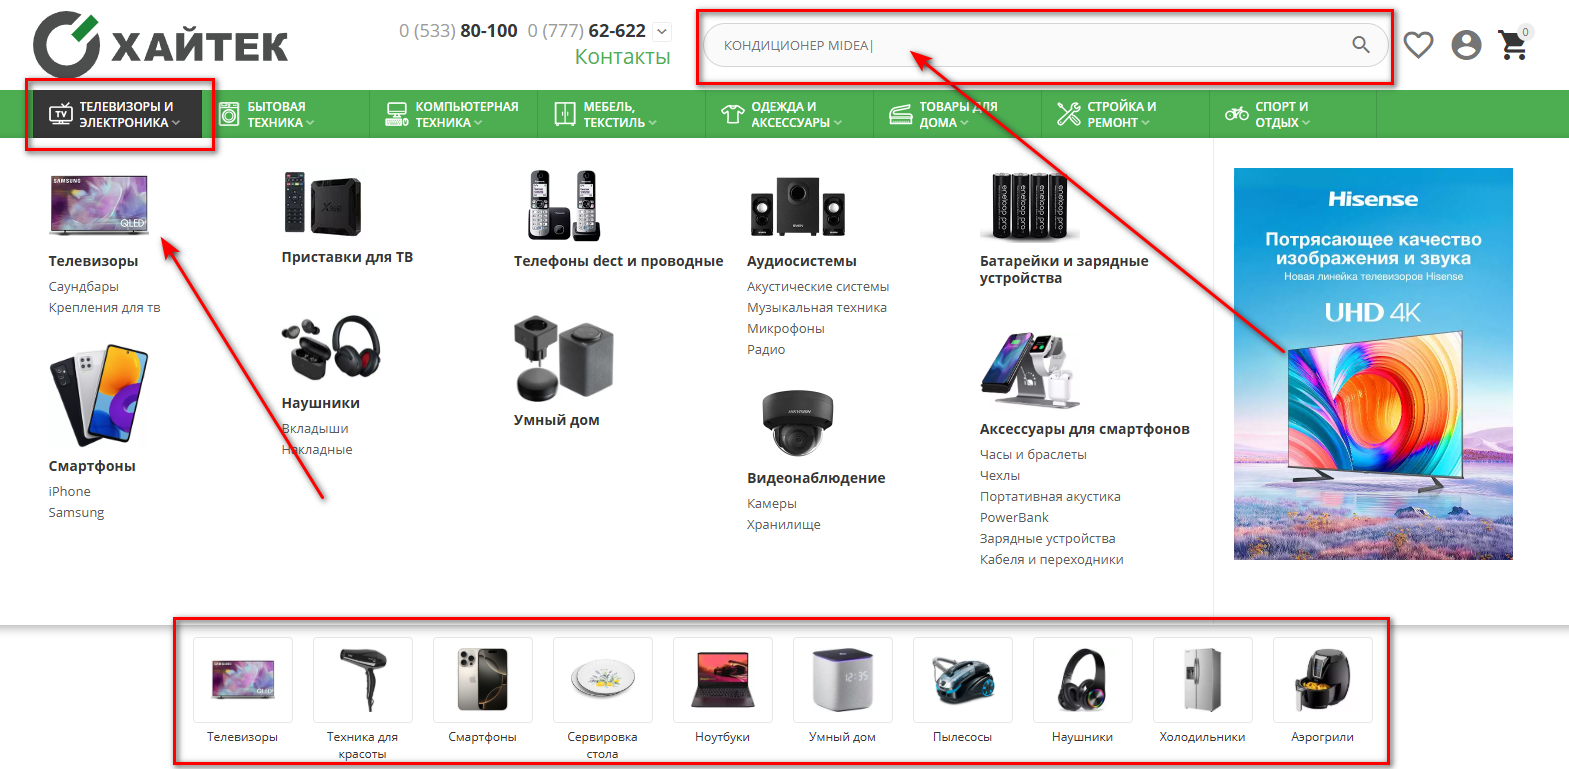
Task: Open Часы и браслеты subcategory
Action: pos(1033,455)
